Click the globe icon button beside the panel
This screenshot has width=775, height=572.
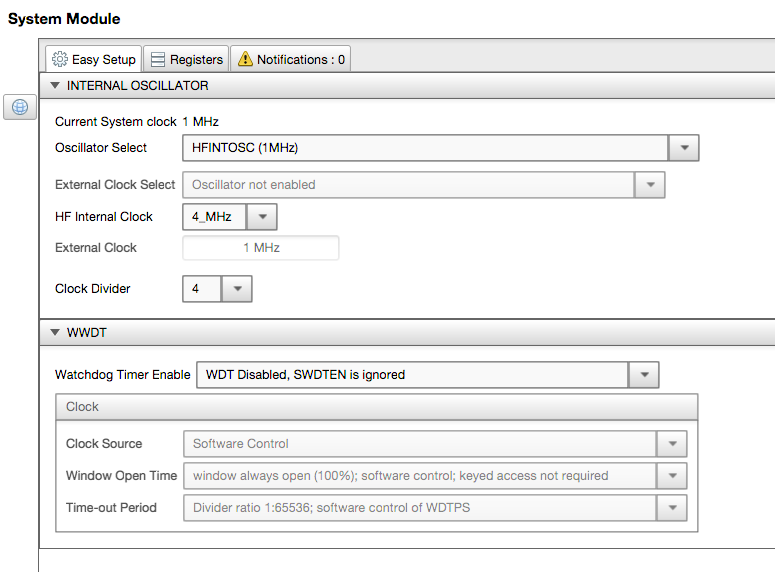(x=20, y=107)
